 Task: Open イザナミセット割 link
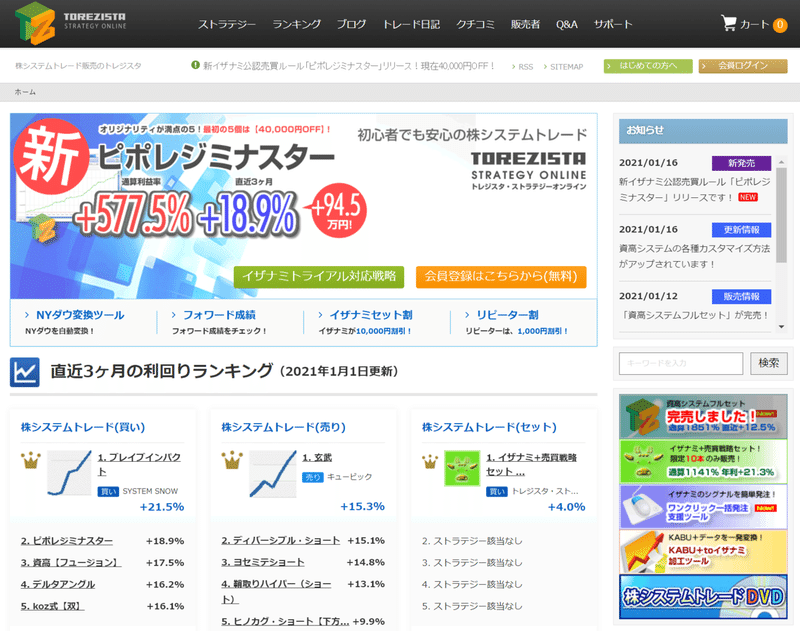(371, 315)
